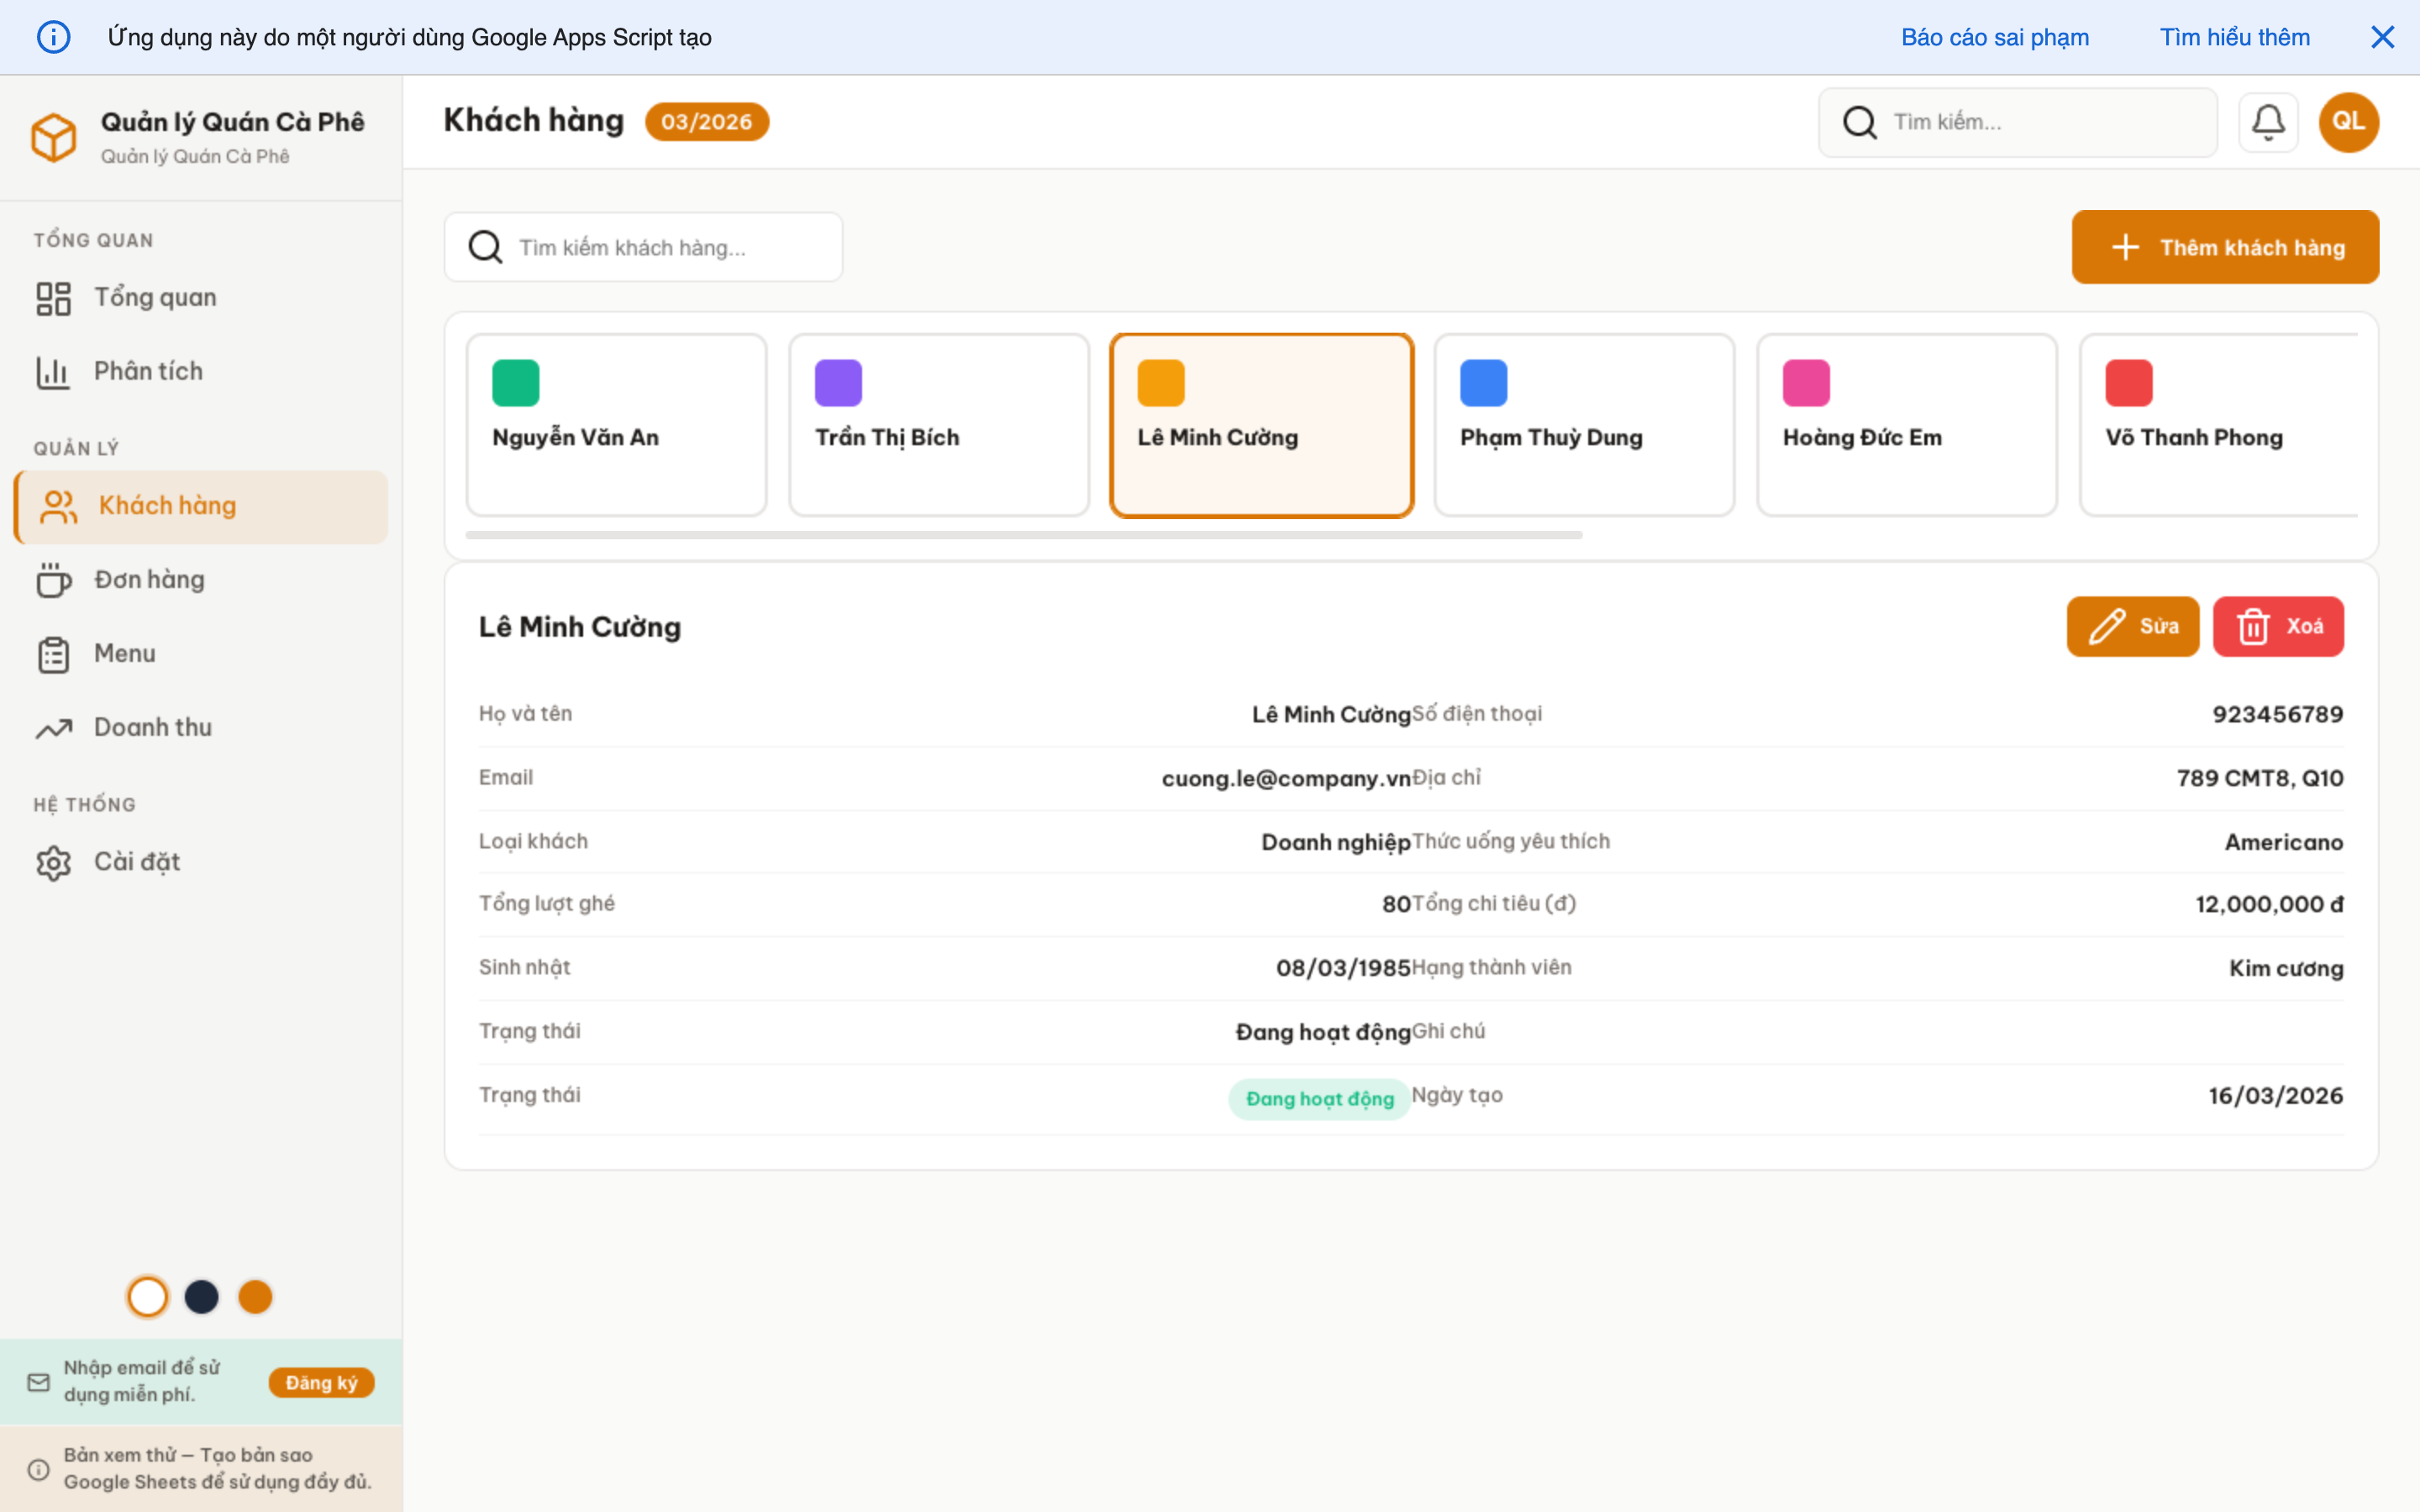Open Cài đặt gear icon
This screenshot has width=2420, height=1512.
(x=53, y=862)
